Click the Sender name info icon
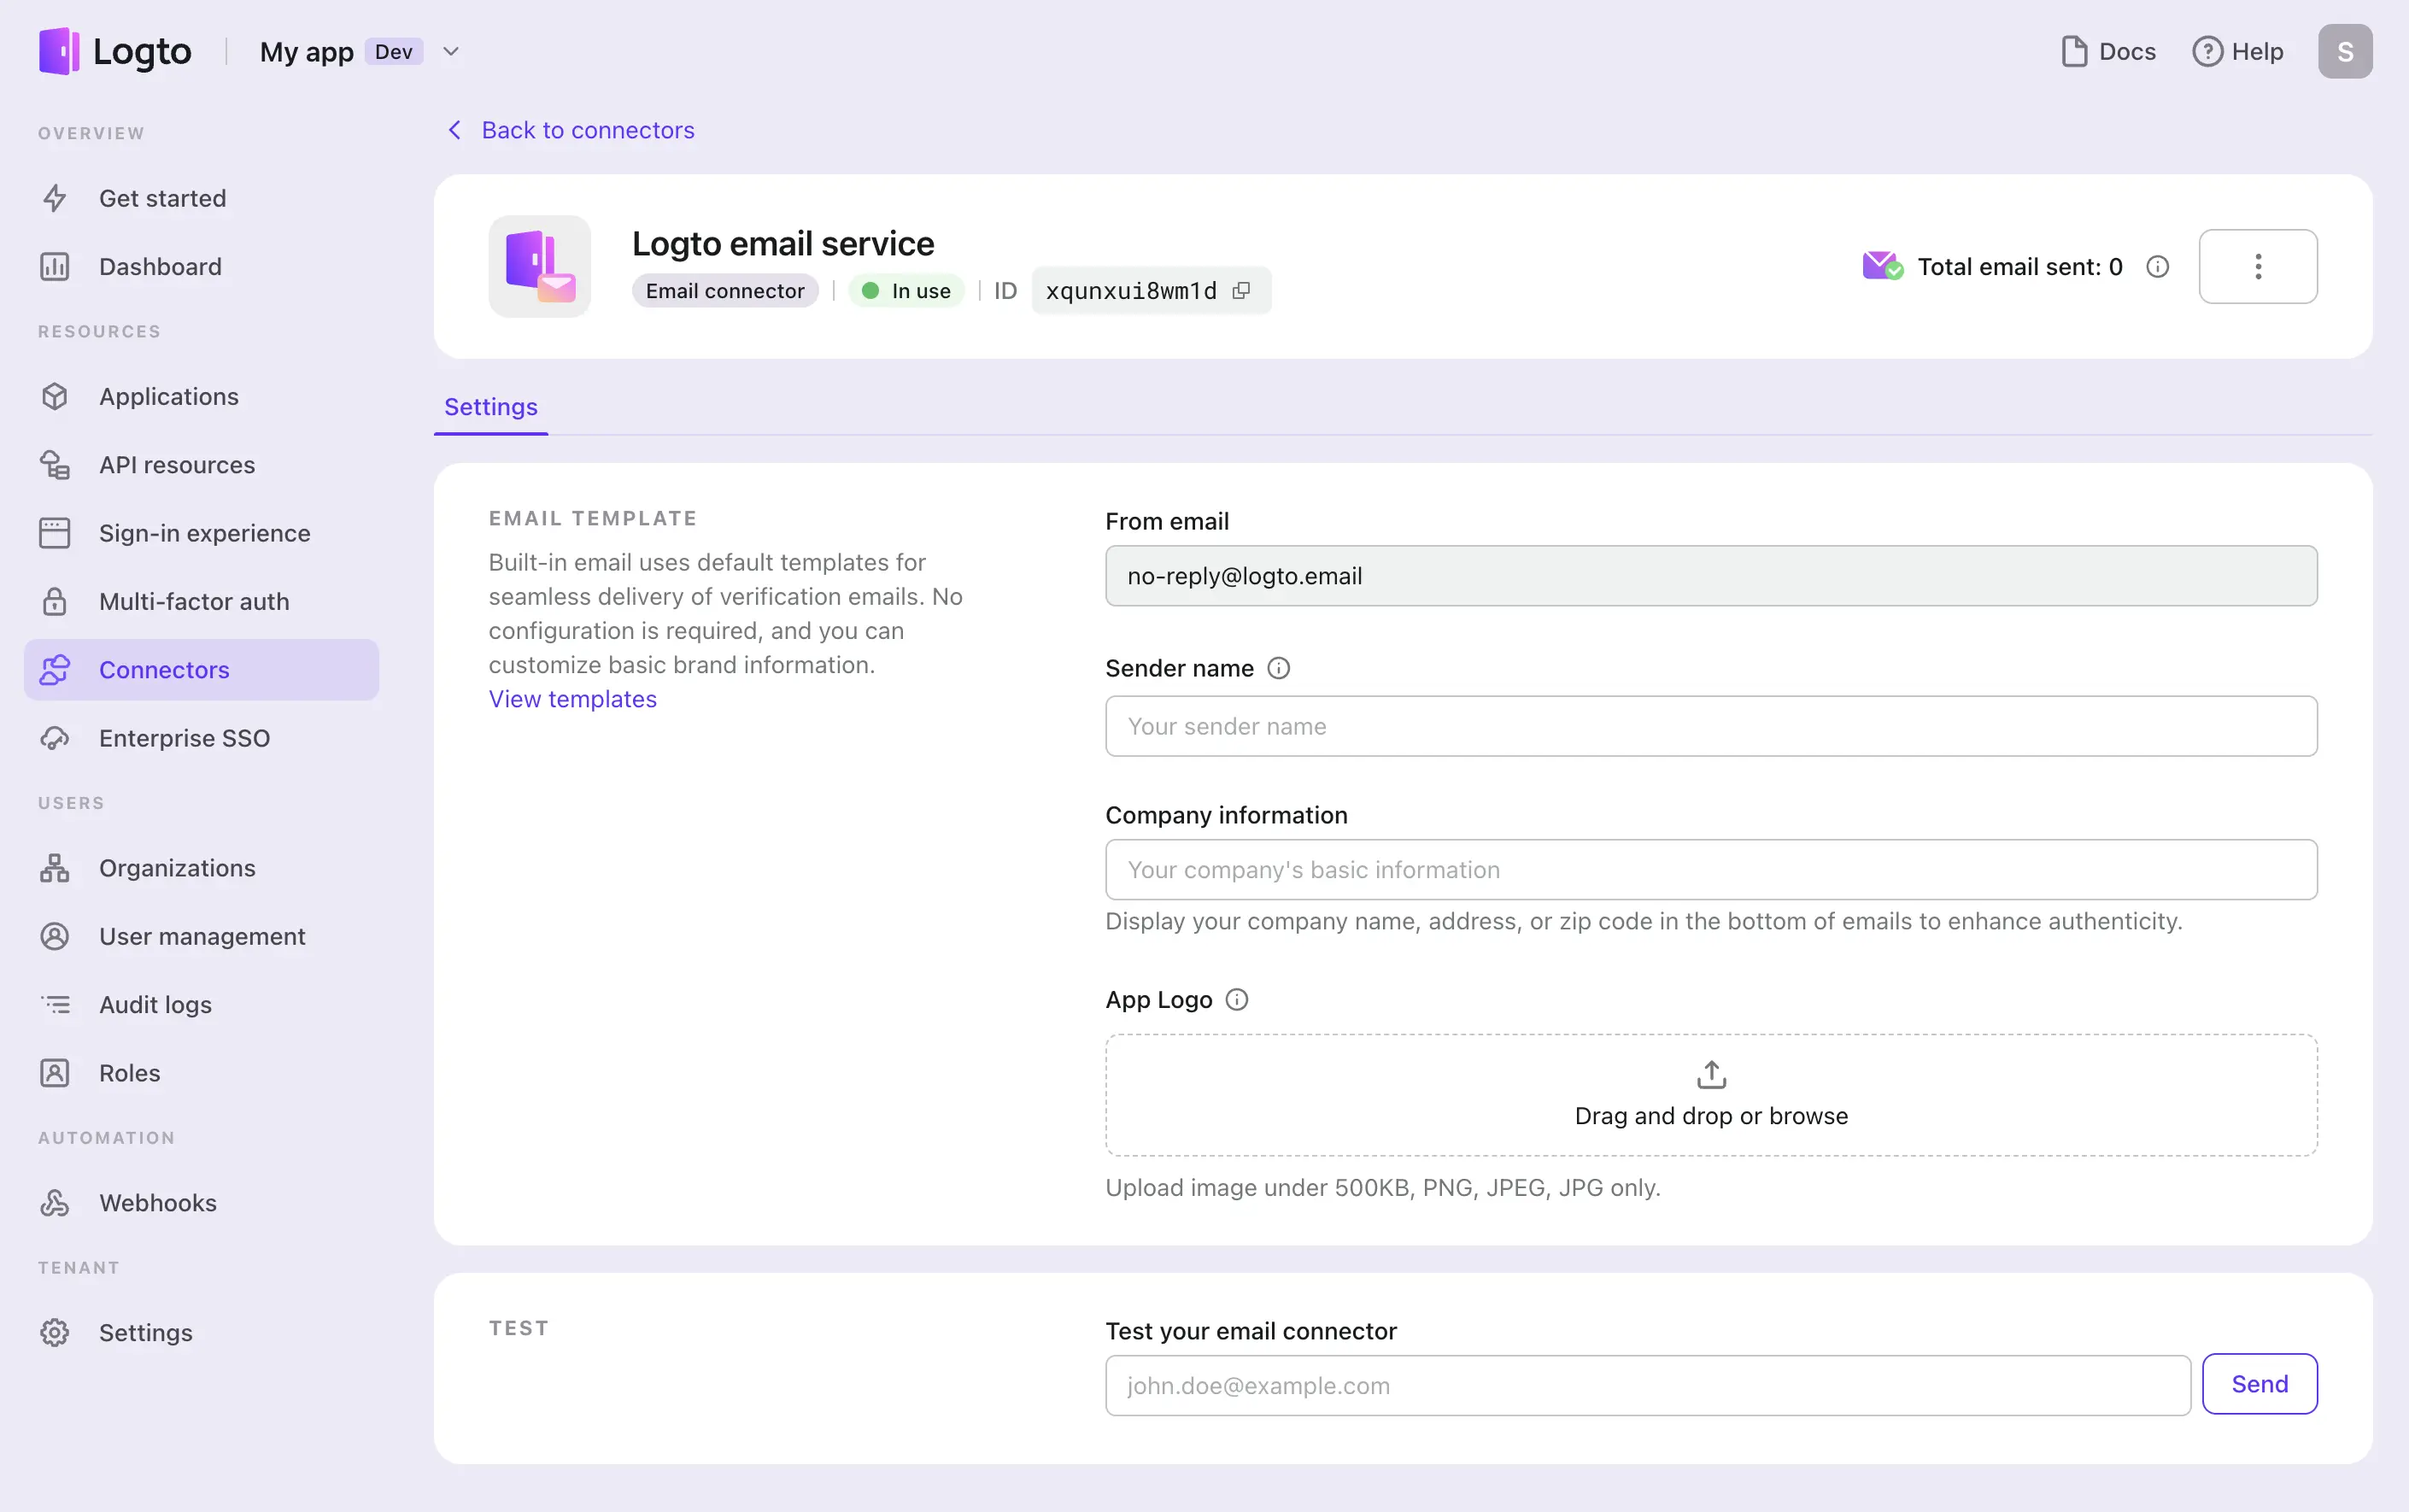2409x1512 pixels. [1279, 669]
